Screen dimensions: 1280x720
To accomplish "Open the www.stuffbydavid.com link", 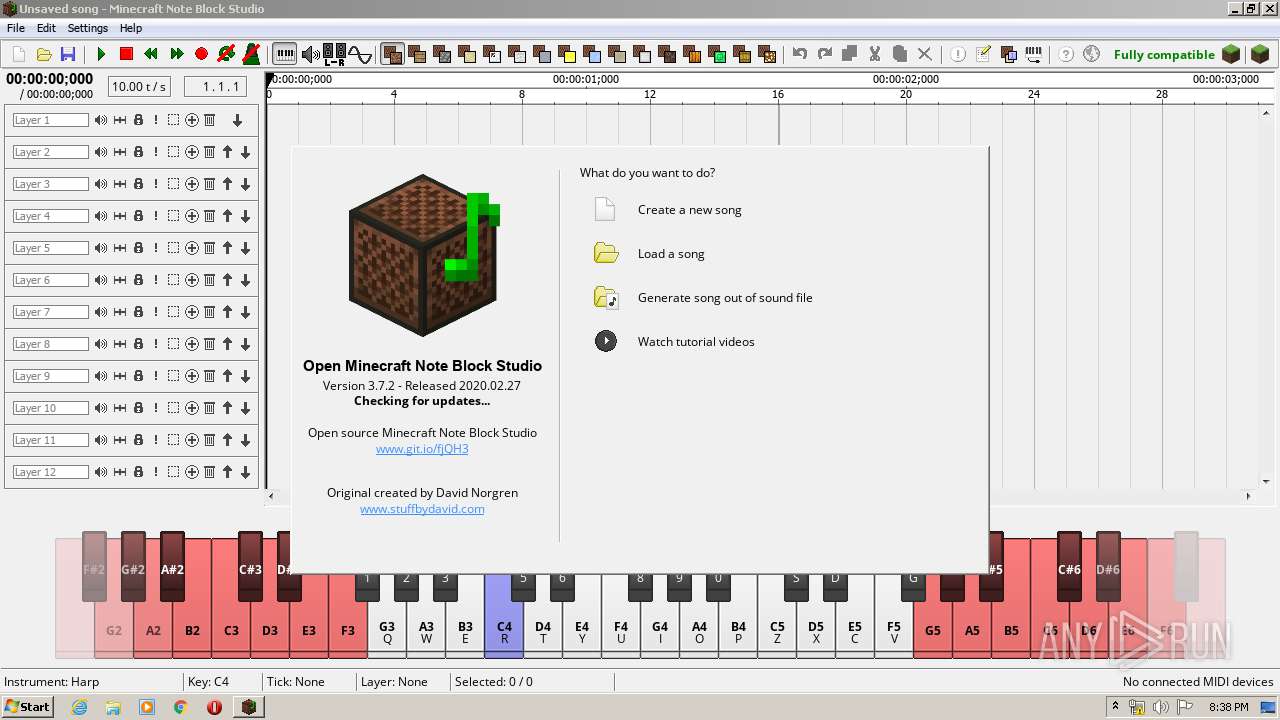I will [422, 509].
